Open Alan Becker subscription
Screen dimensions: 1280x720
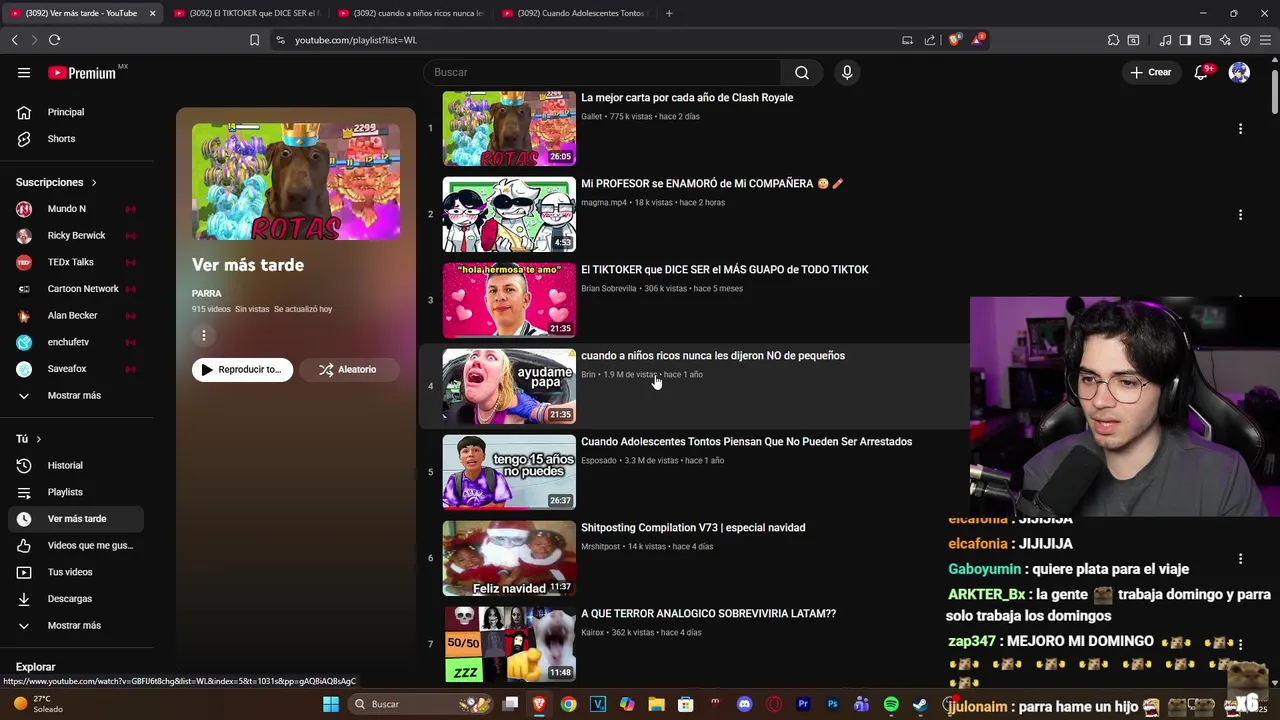click(76, 315)
